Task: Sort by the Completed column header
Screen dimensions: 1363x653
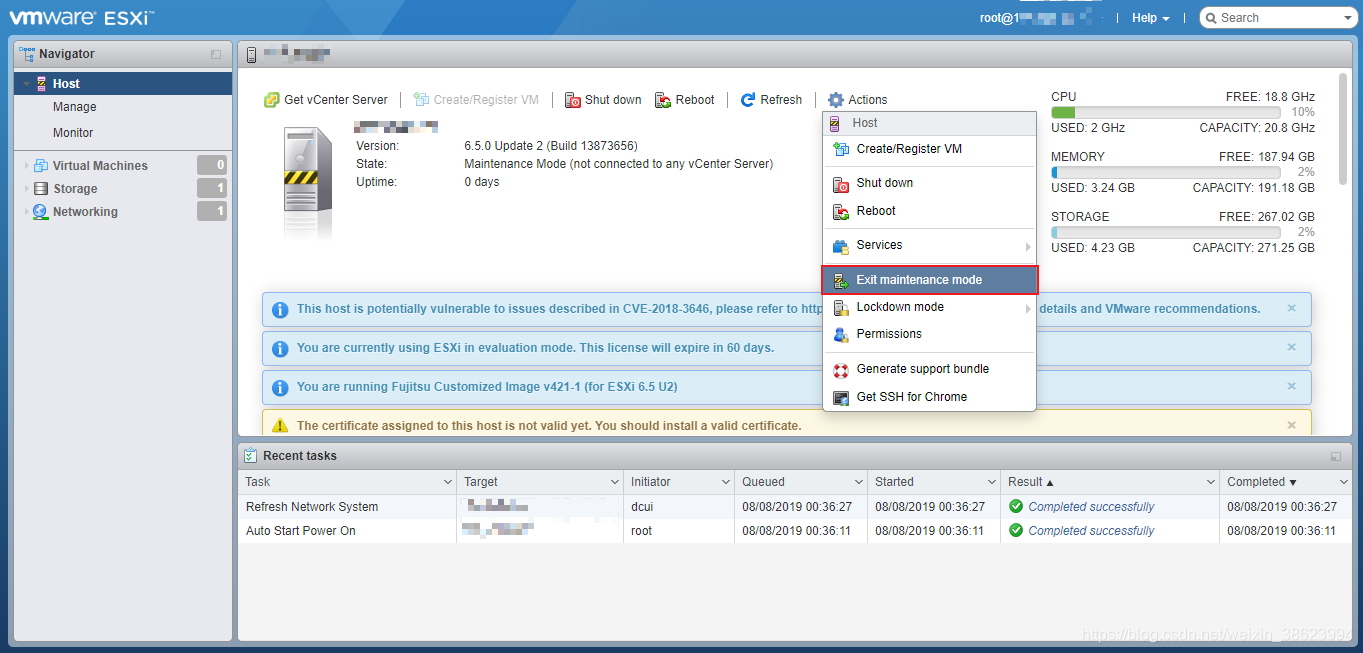Action: (x=1284, y=482)
